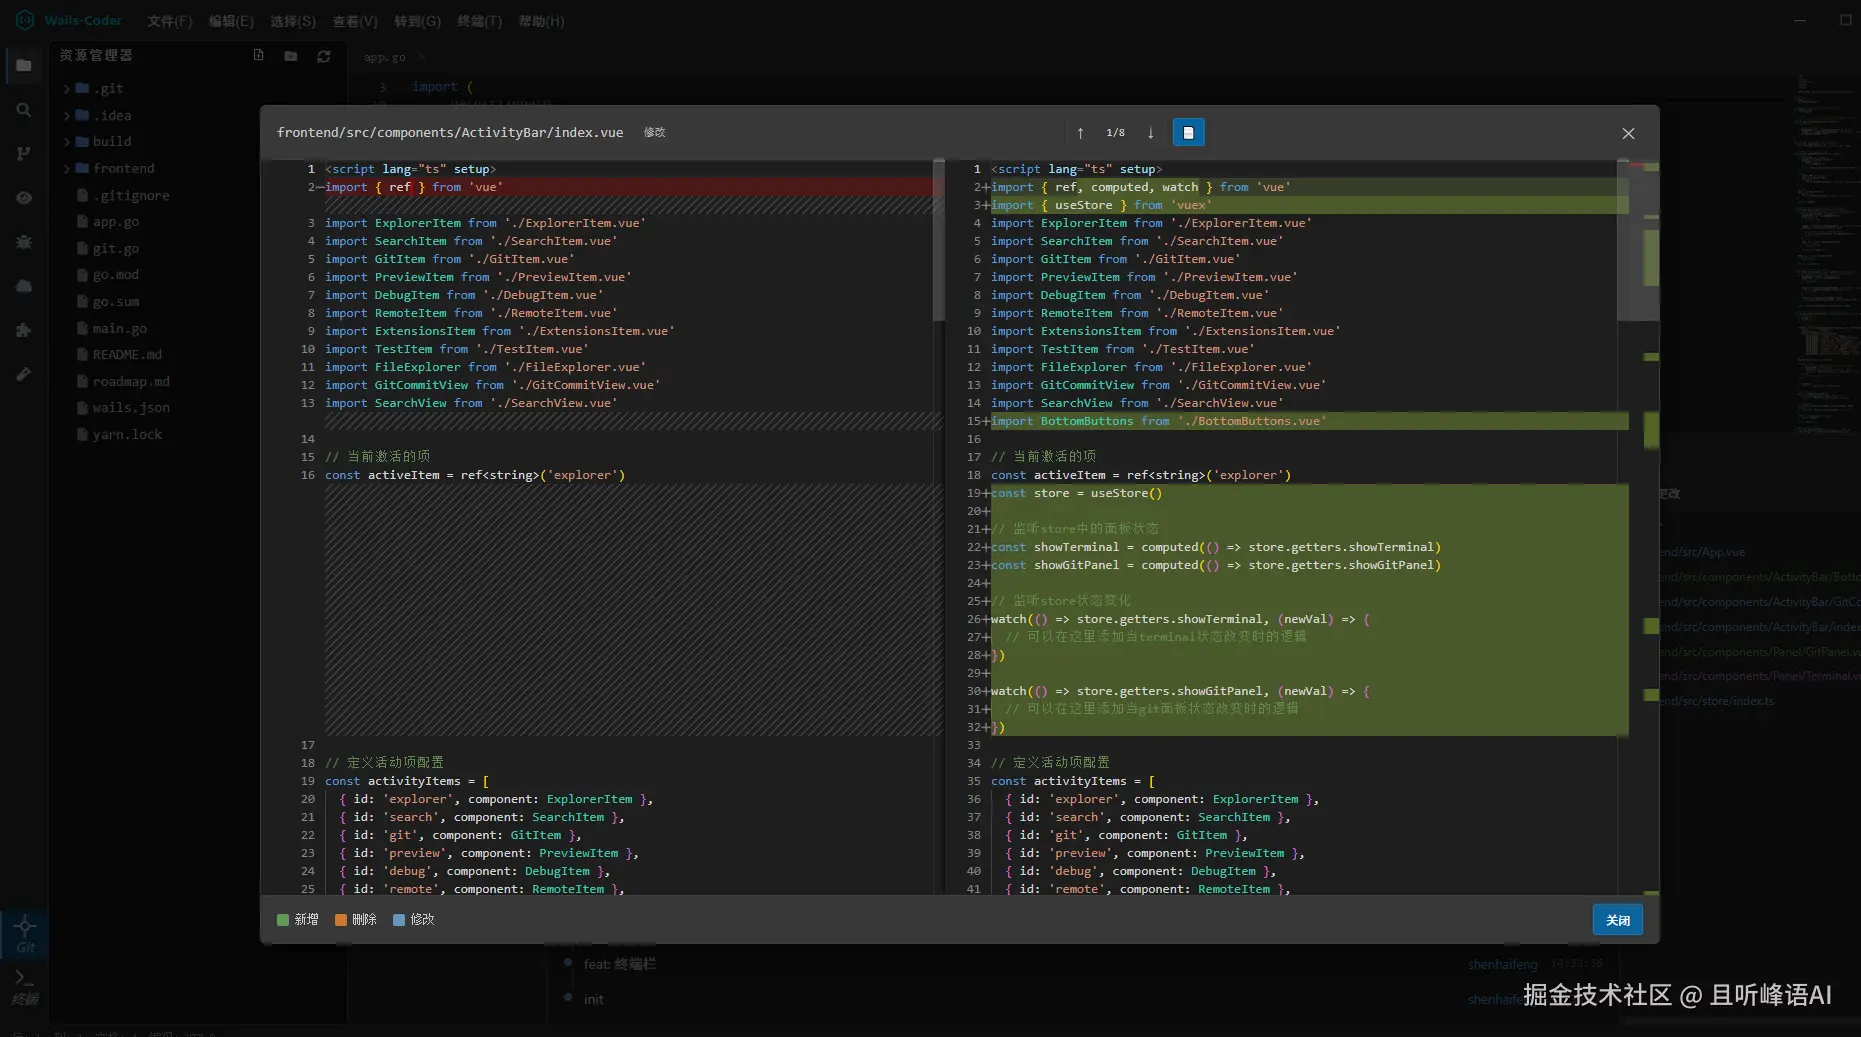Click the refresh icon in explorer header

pyautogui.click(x=324, y=56)
